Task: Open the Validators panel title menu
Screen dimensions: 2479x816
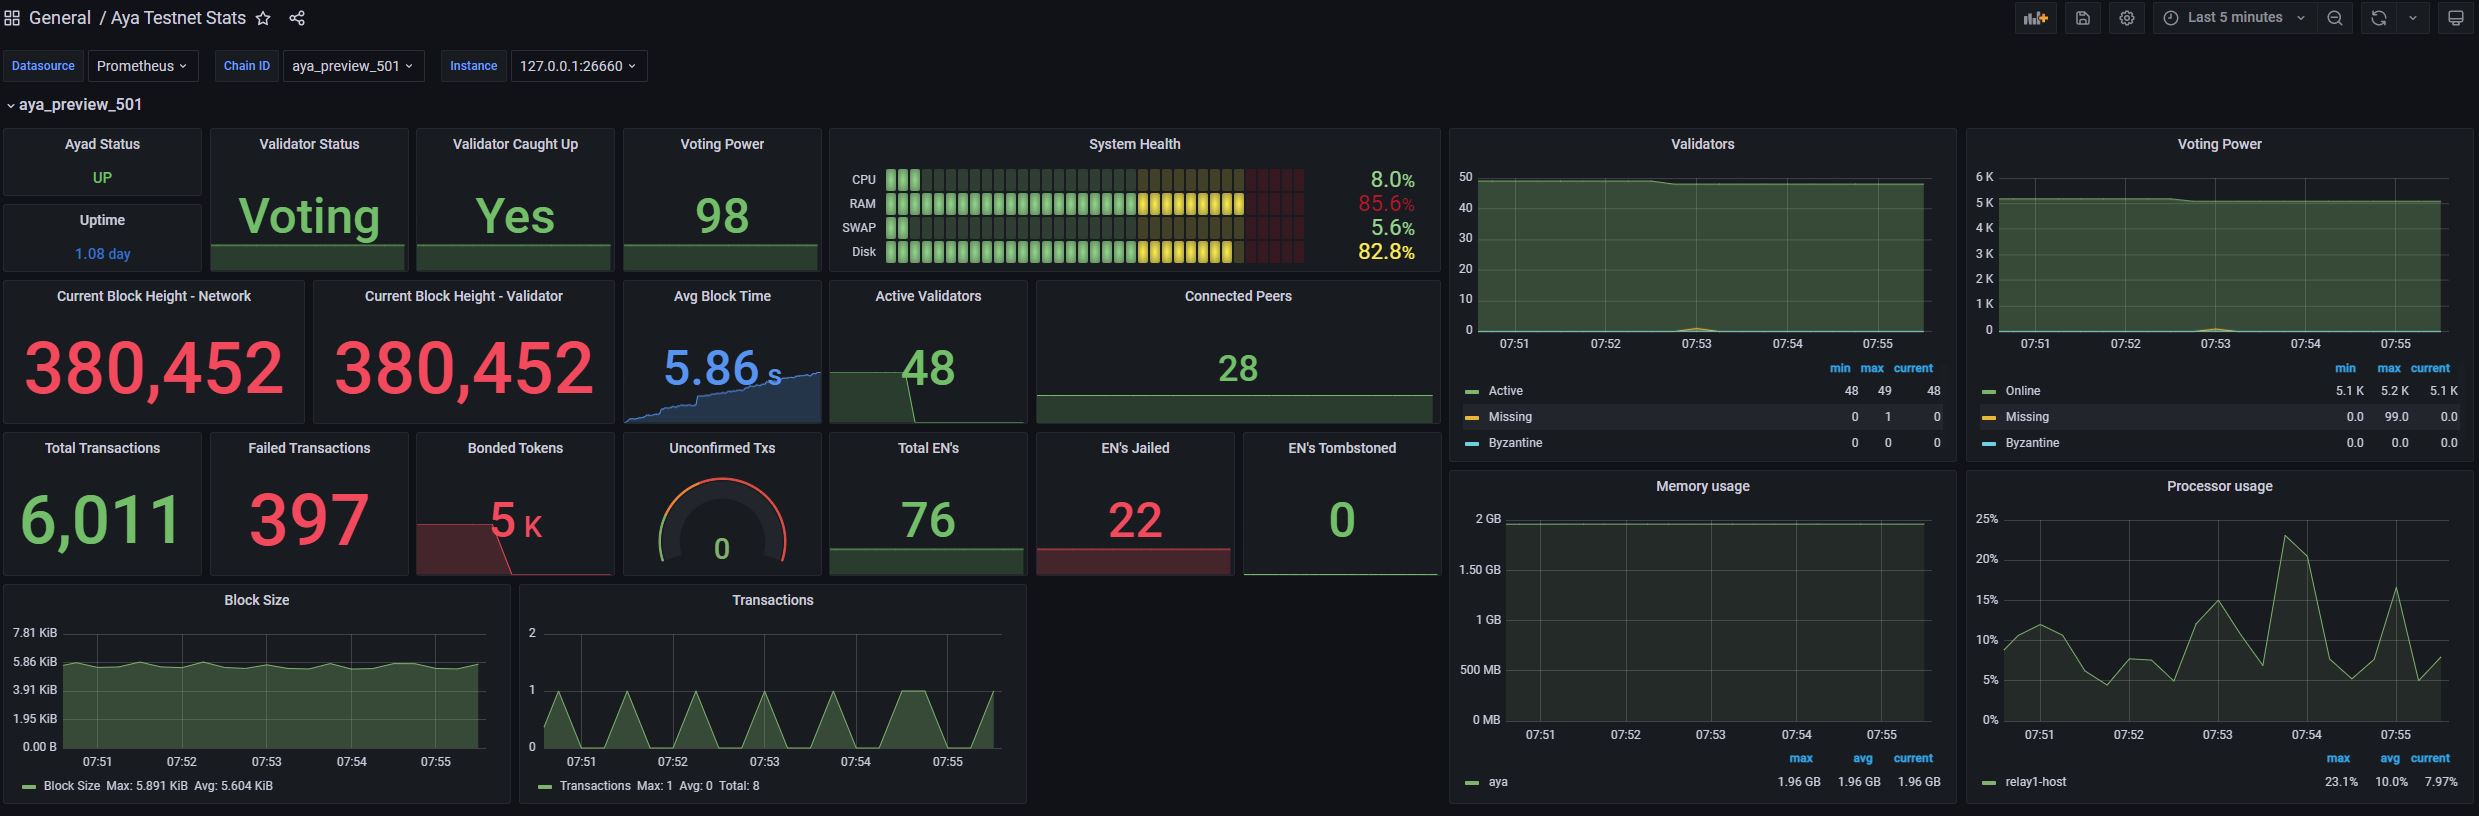Action: [x=1702, y=144]
